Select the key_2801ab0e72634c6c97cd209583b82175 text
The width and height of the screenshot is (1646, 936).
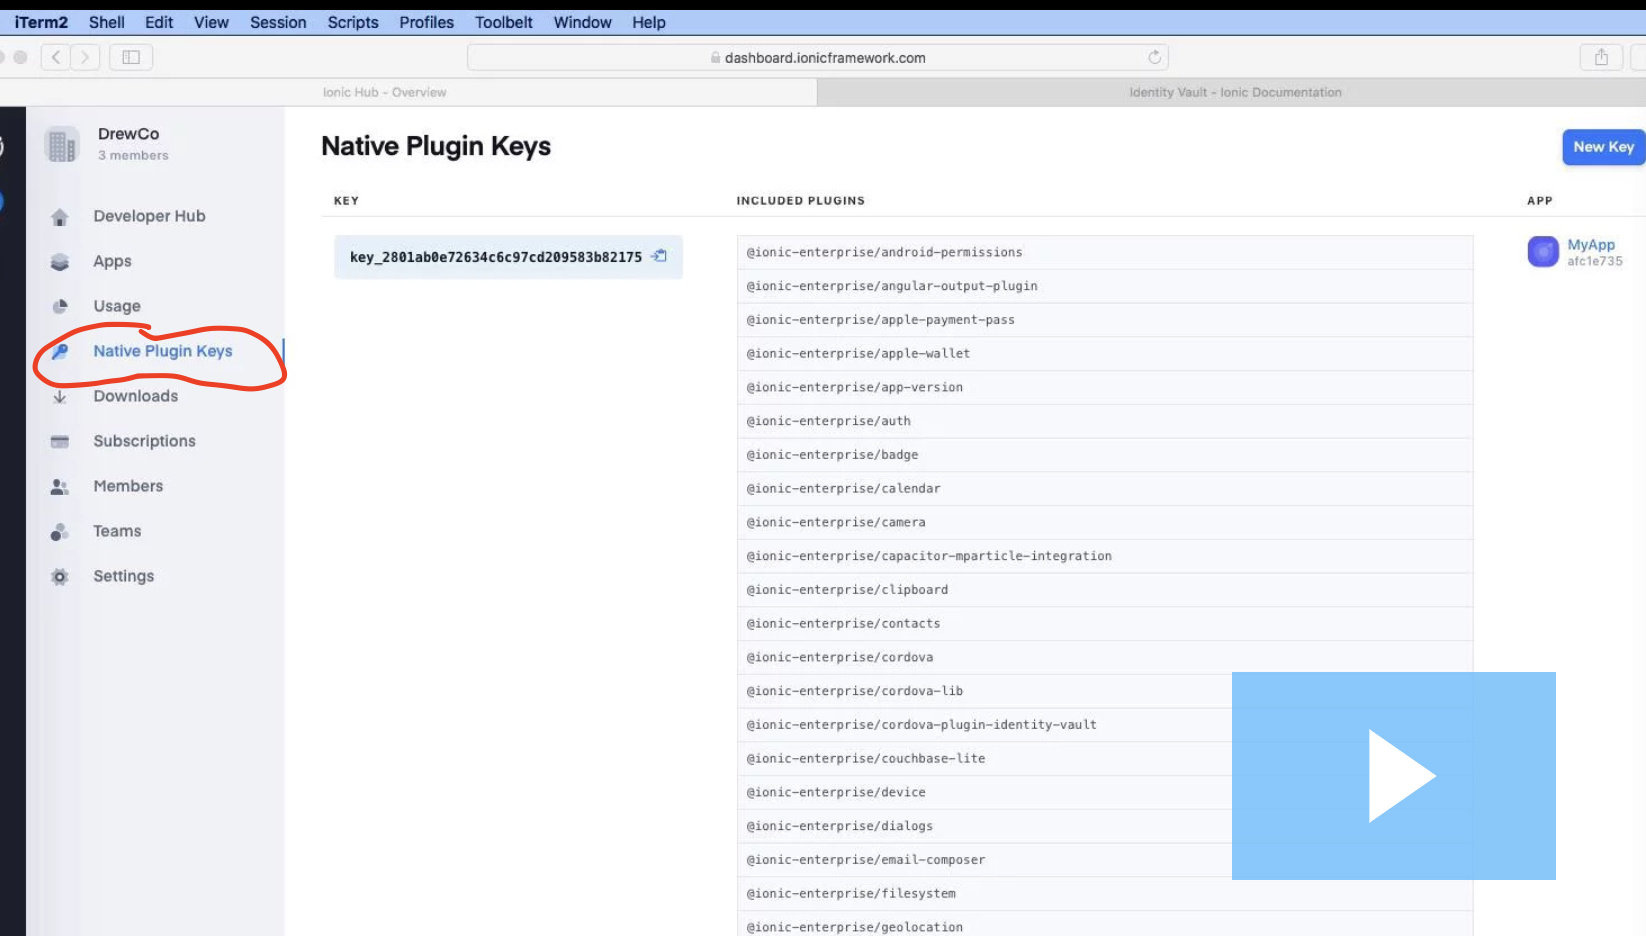[x=496, y=257]
